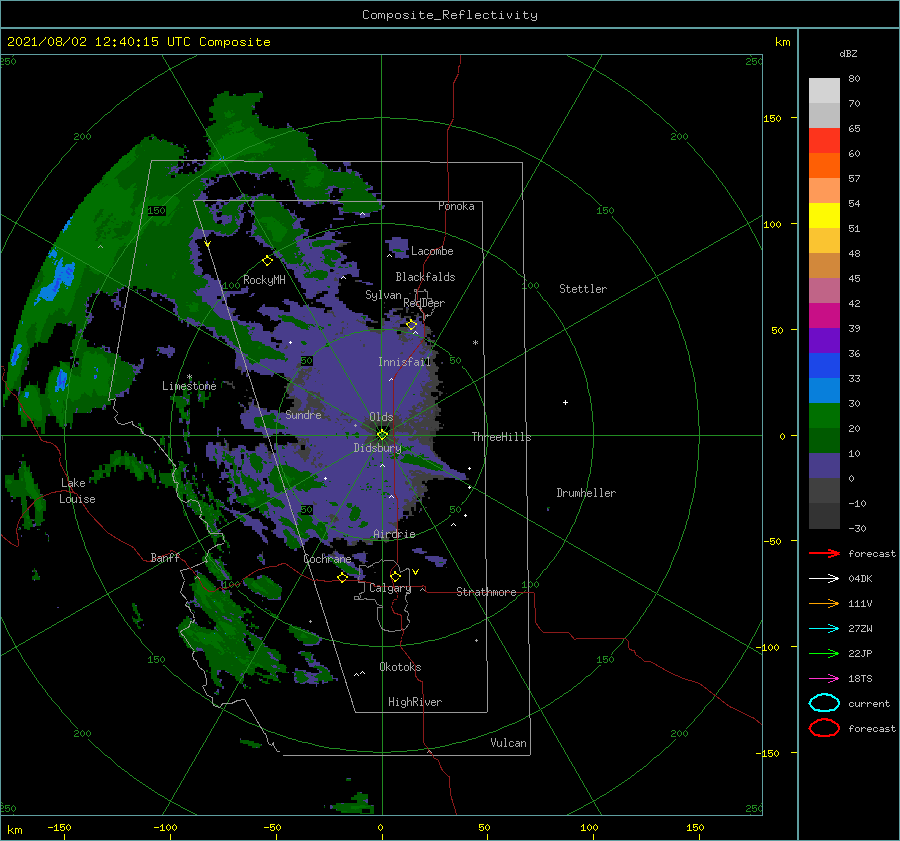
Task: Click the Limestone label
Action: coord(189,386)
